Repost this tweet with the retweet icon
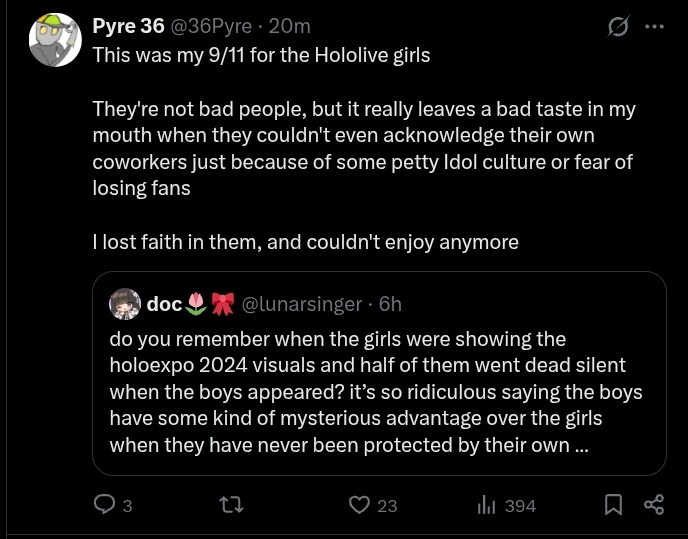 [231, 505]
